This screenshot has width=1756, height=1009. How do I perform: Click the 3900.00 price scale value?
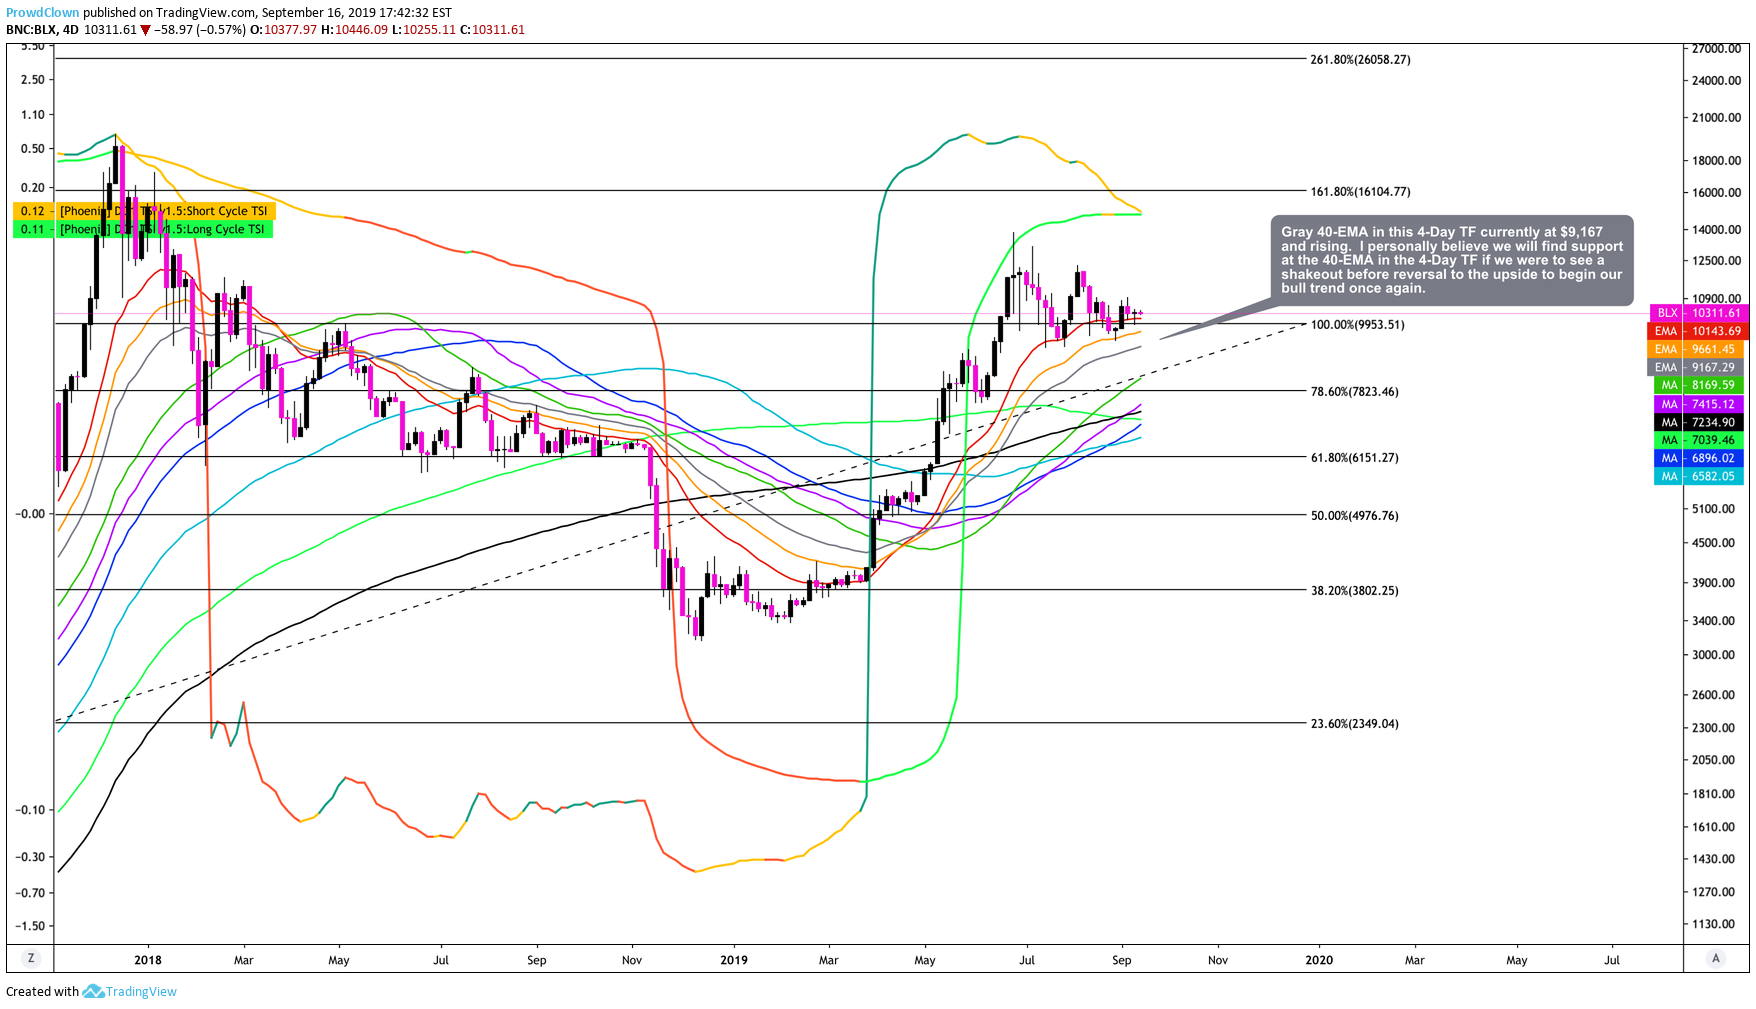1713,582
